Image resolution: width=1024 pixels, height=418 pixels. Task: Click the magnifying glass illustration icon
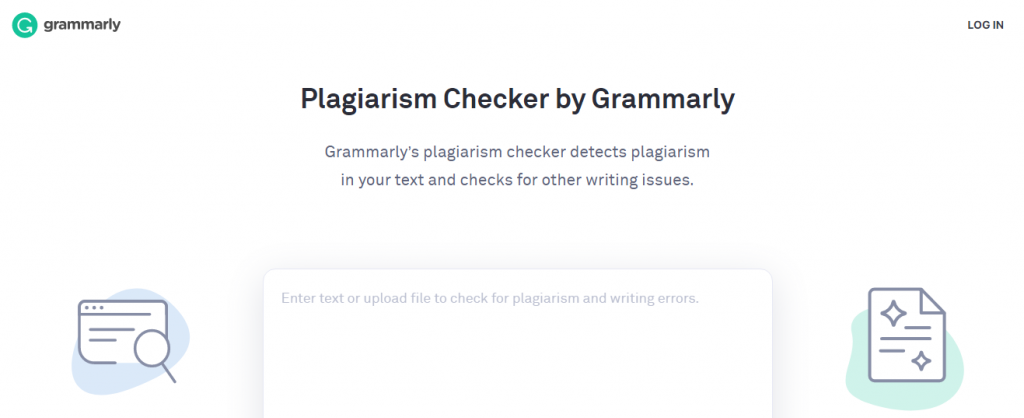[x=155, y=355]
